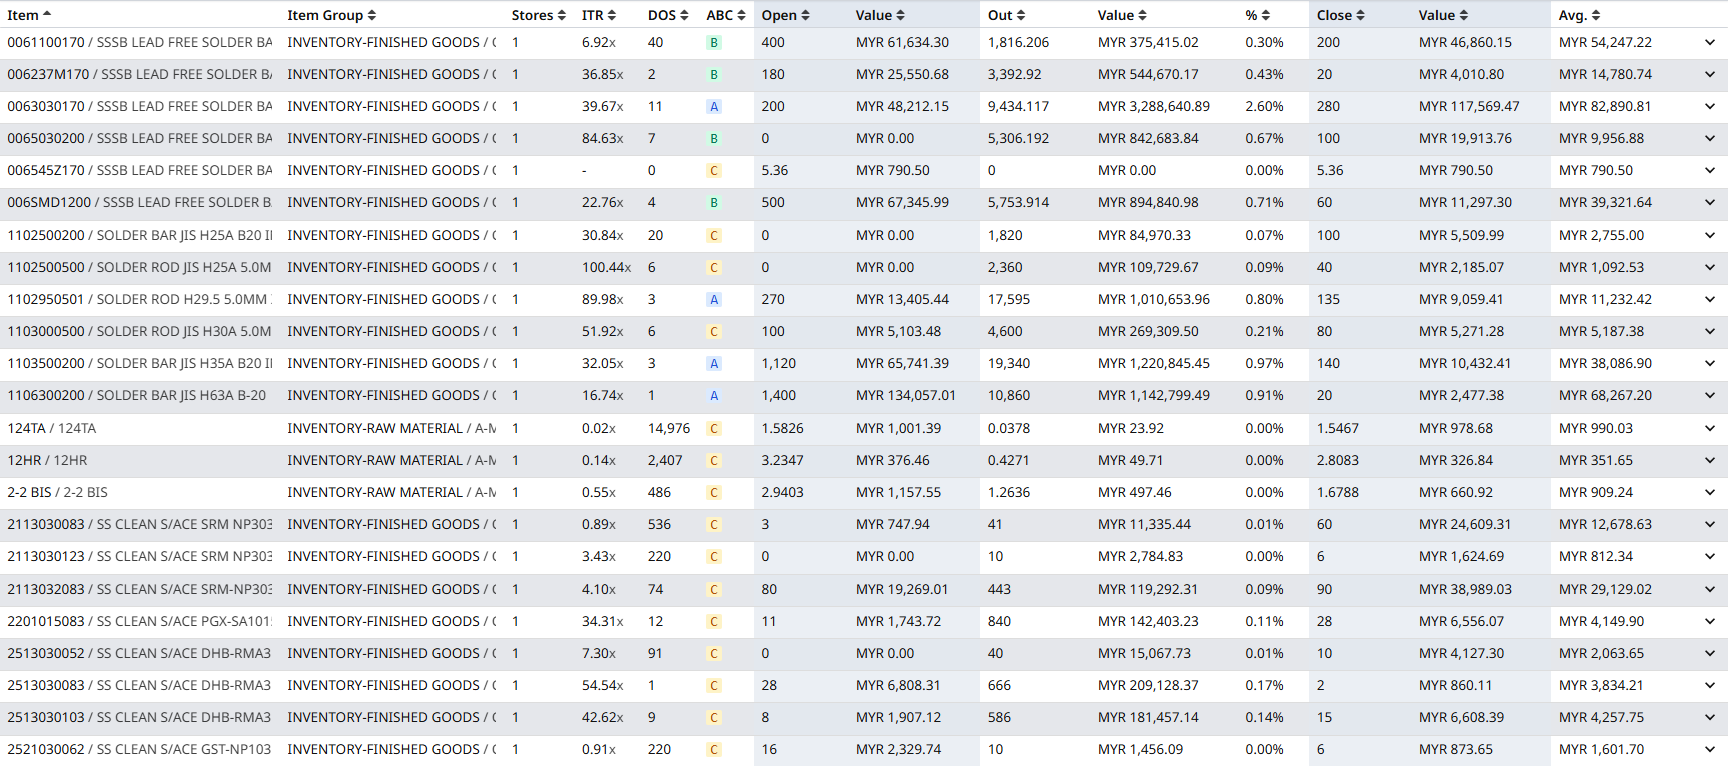Click ABC class C badge for 2513030103
This screenshot has height=766, width=1728.
[714, 717]
